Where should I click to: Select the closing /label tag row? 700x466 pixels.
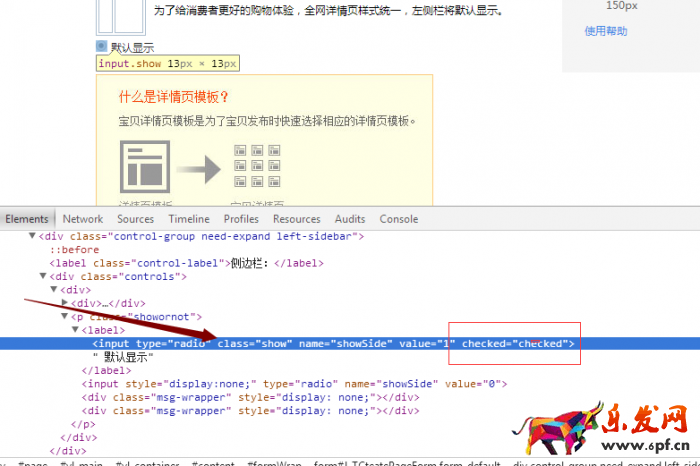[x=106, y=370]
